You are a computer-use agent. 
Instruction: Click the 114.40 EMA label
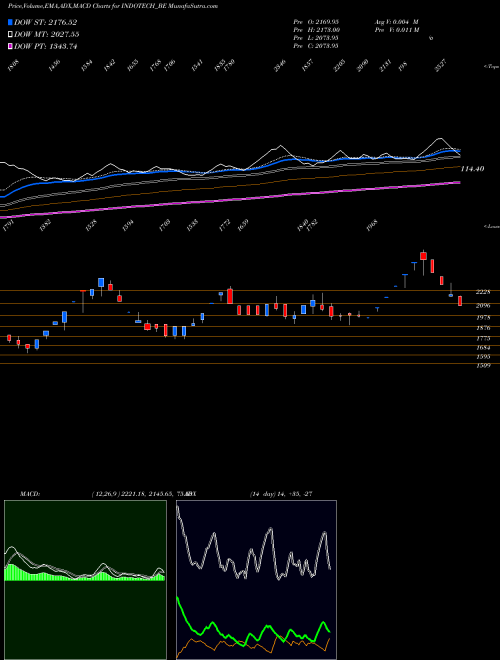point(473,169)
